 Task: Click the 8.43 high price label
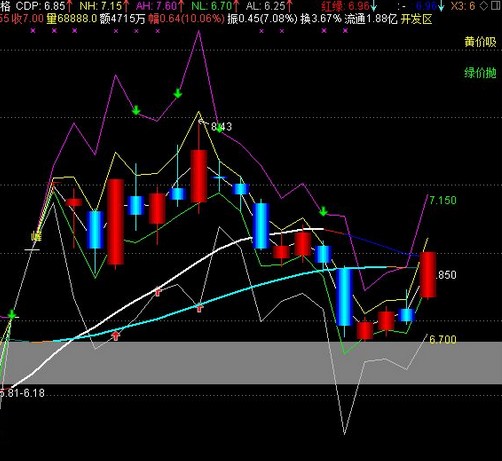tap(221, 127)
